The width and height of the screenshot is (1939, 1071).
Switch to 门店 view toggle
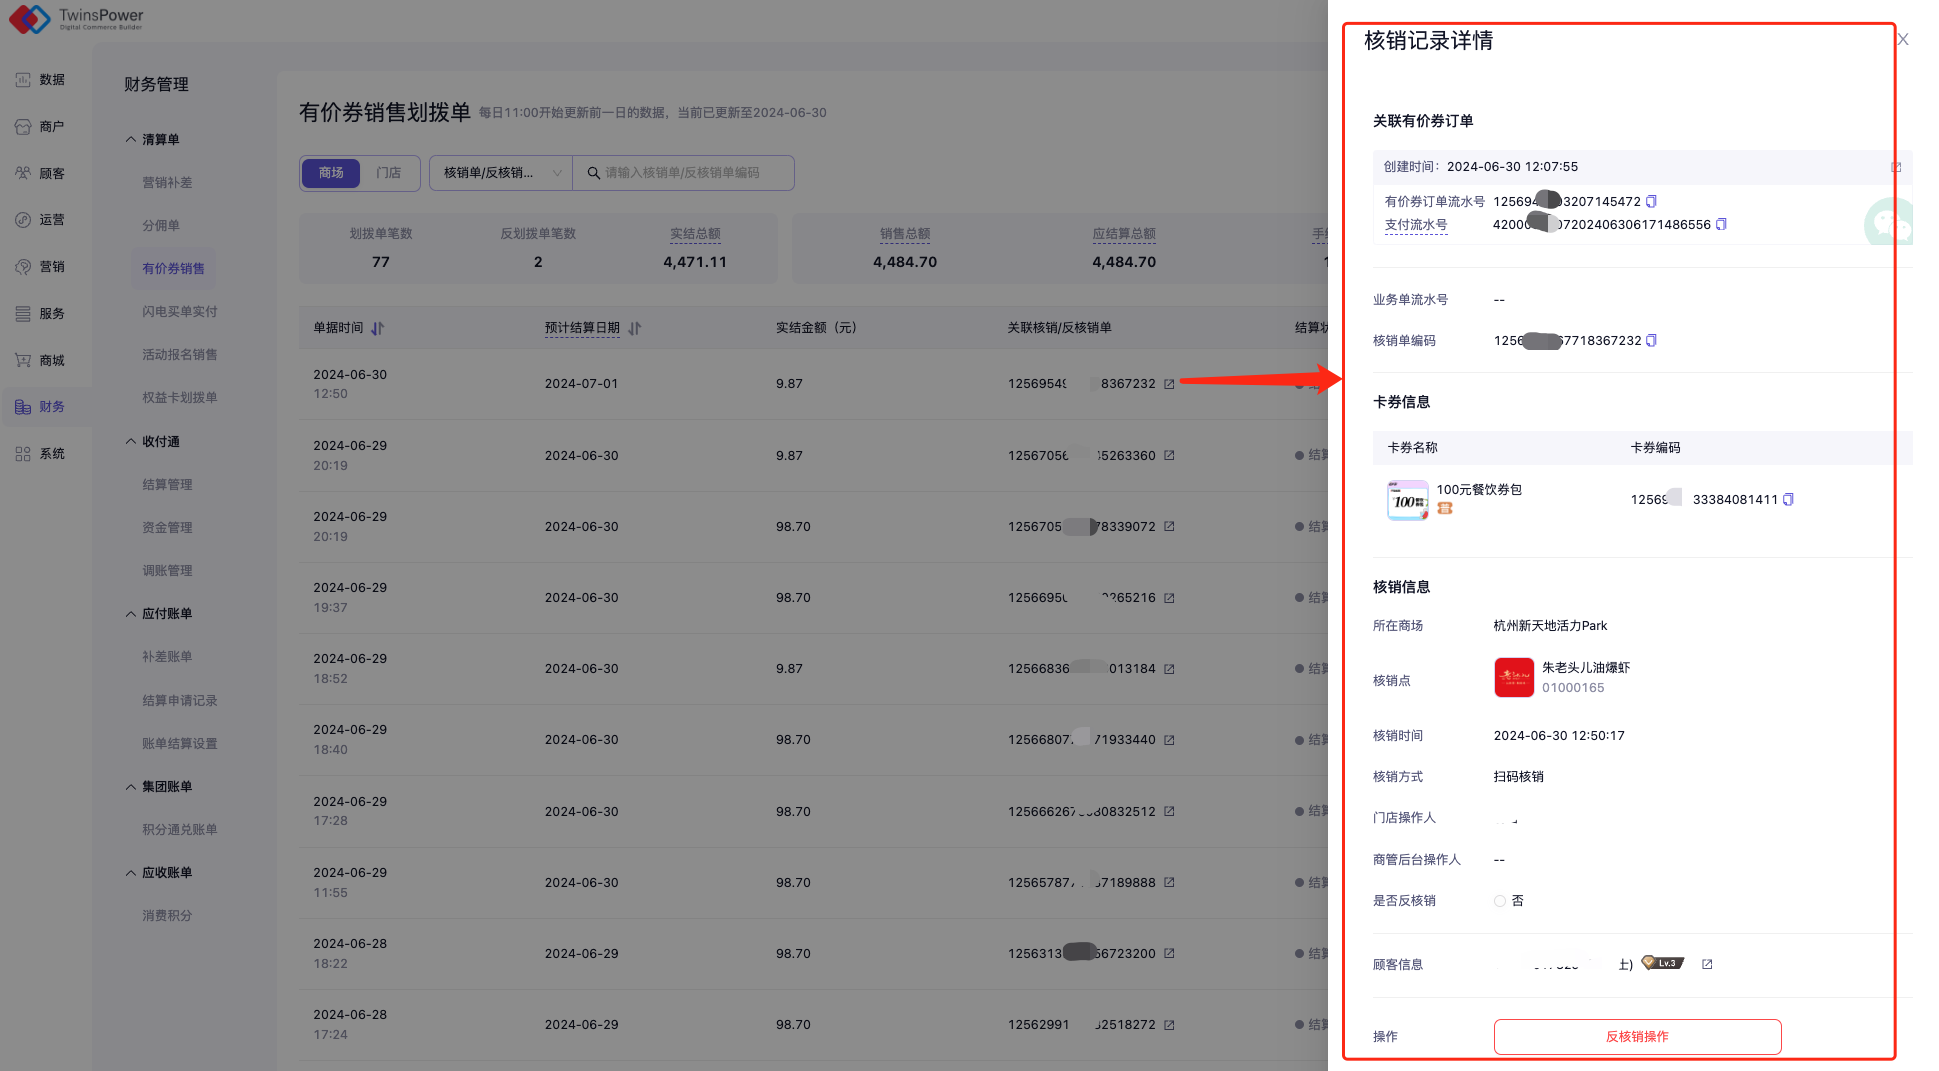pyautogui.click(x=388, y=173)
